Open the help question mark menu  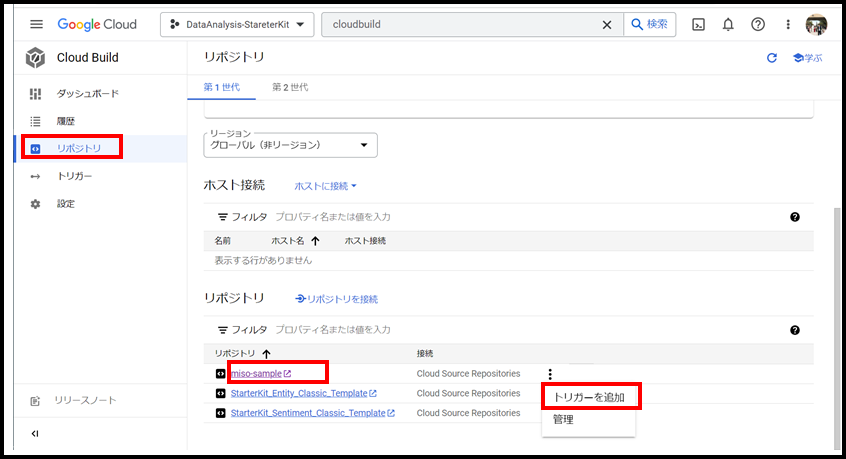(758, 24)
